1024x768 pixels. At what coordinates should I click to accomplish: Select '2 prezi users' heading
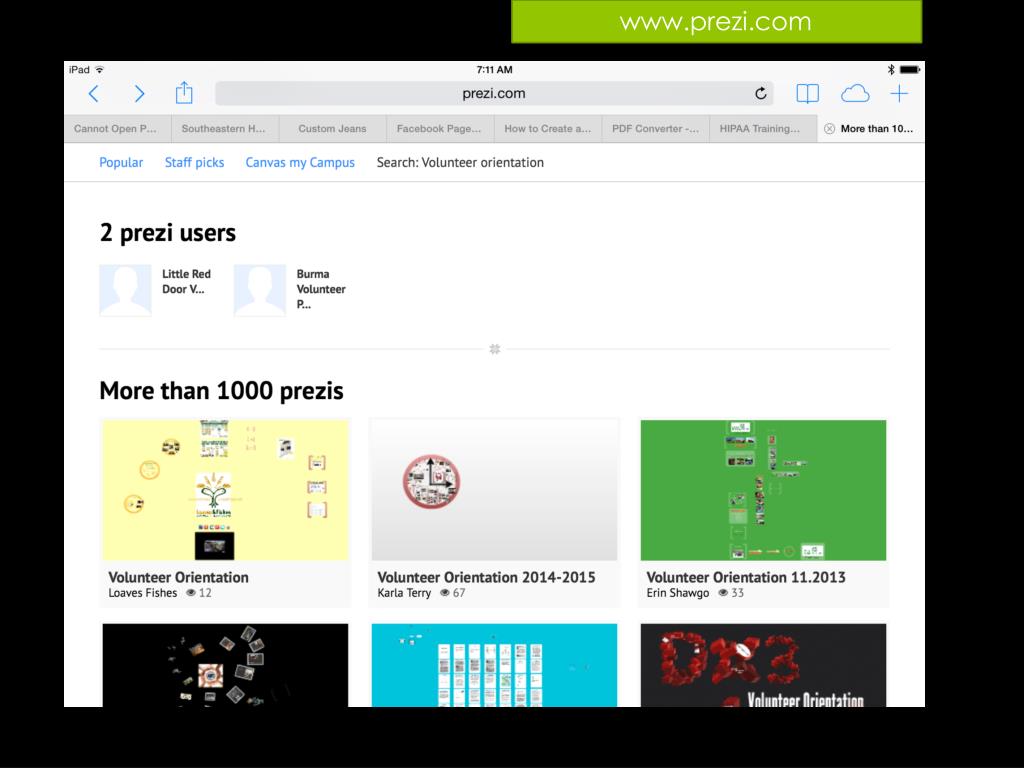coord(167,233)
